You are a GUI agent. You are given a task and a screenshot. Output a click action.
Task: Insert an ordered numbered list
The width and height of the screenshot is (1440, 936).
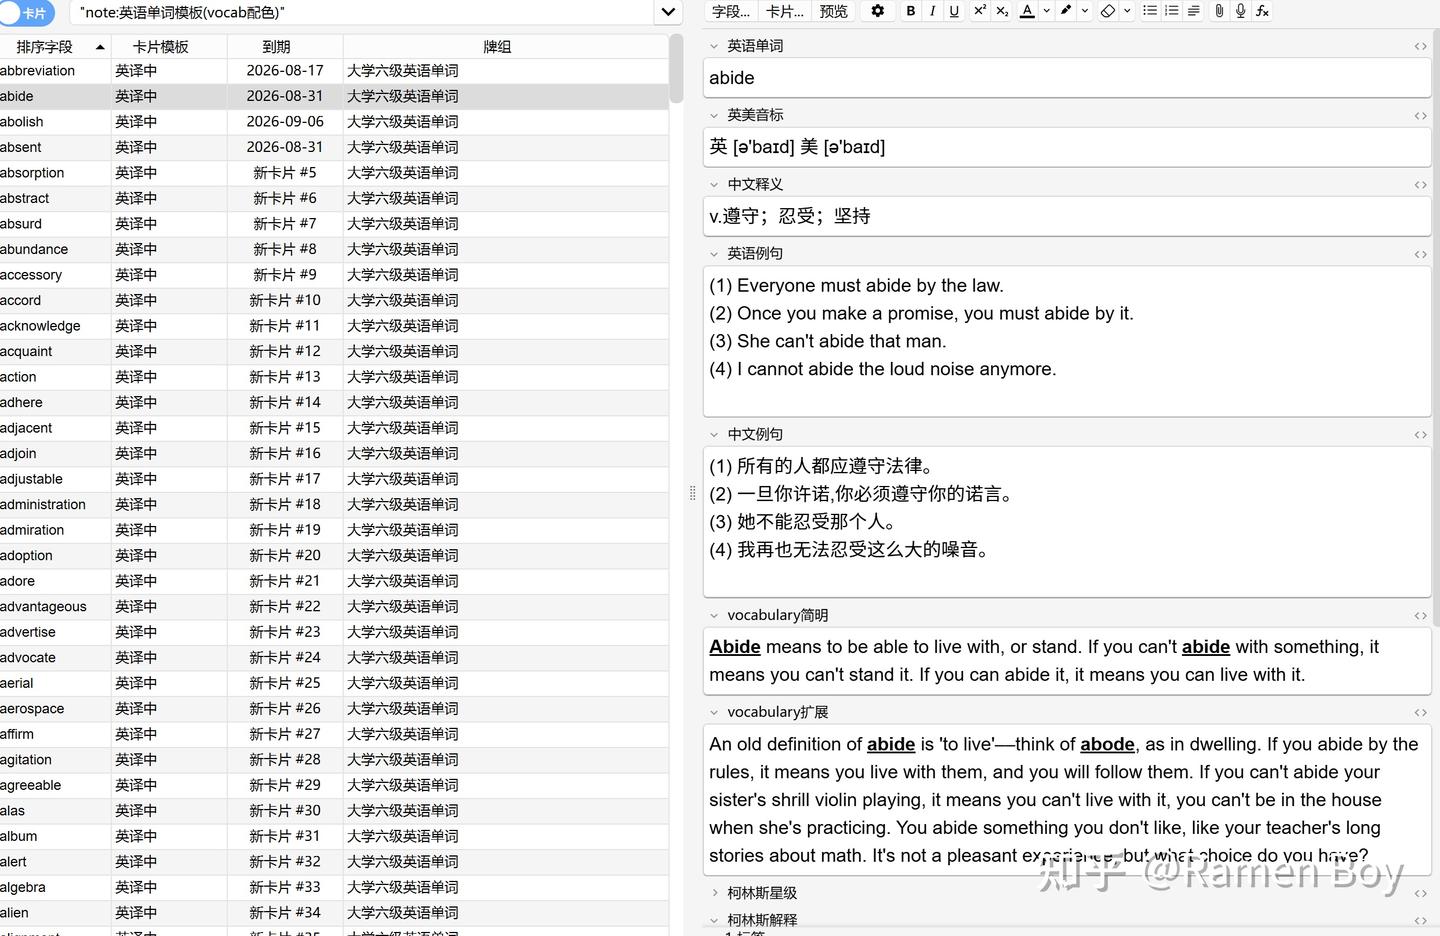point(1172,11)
